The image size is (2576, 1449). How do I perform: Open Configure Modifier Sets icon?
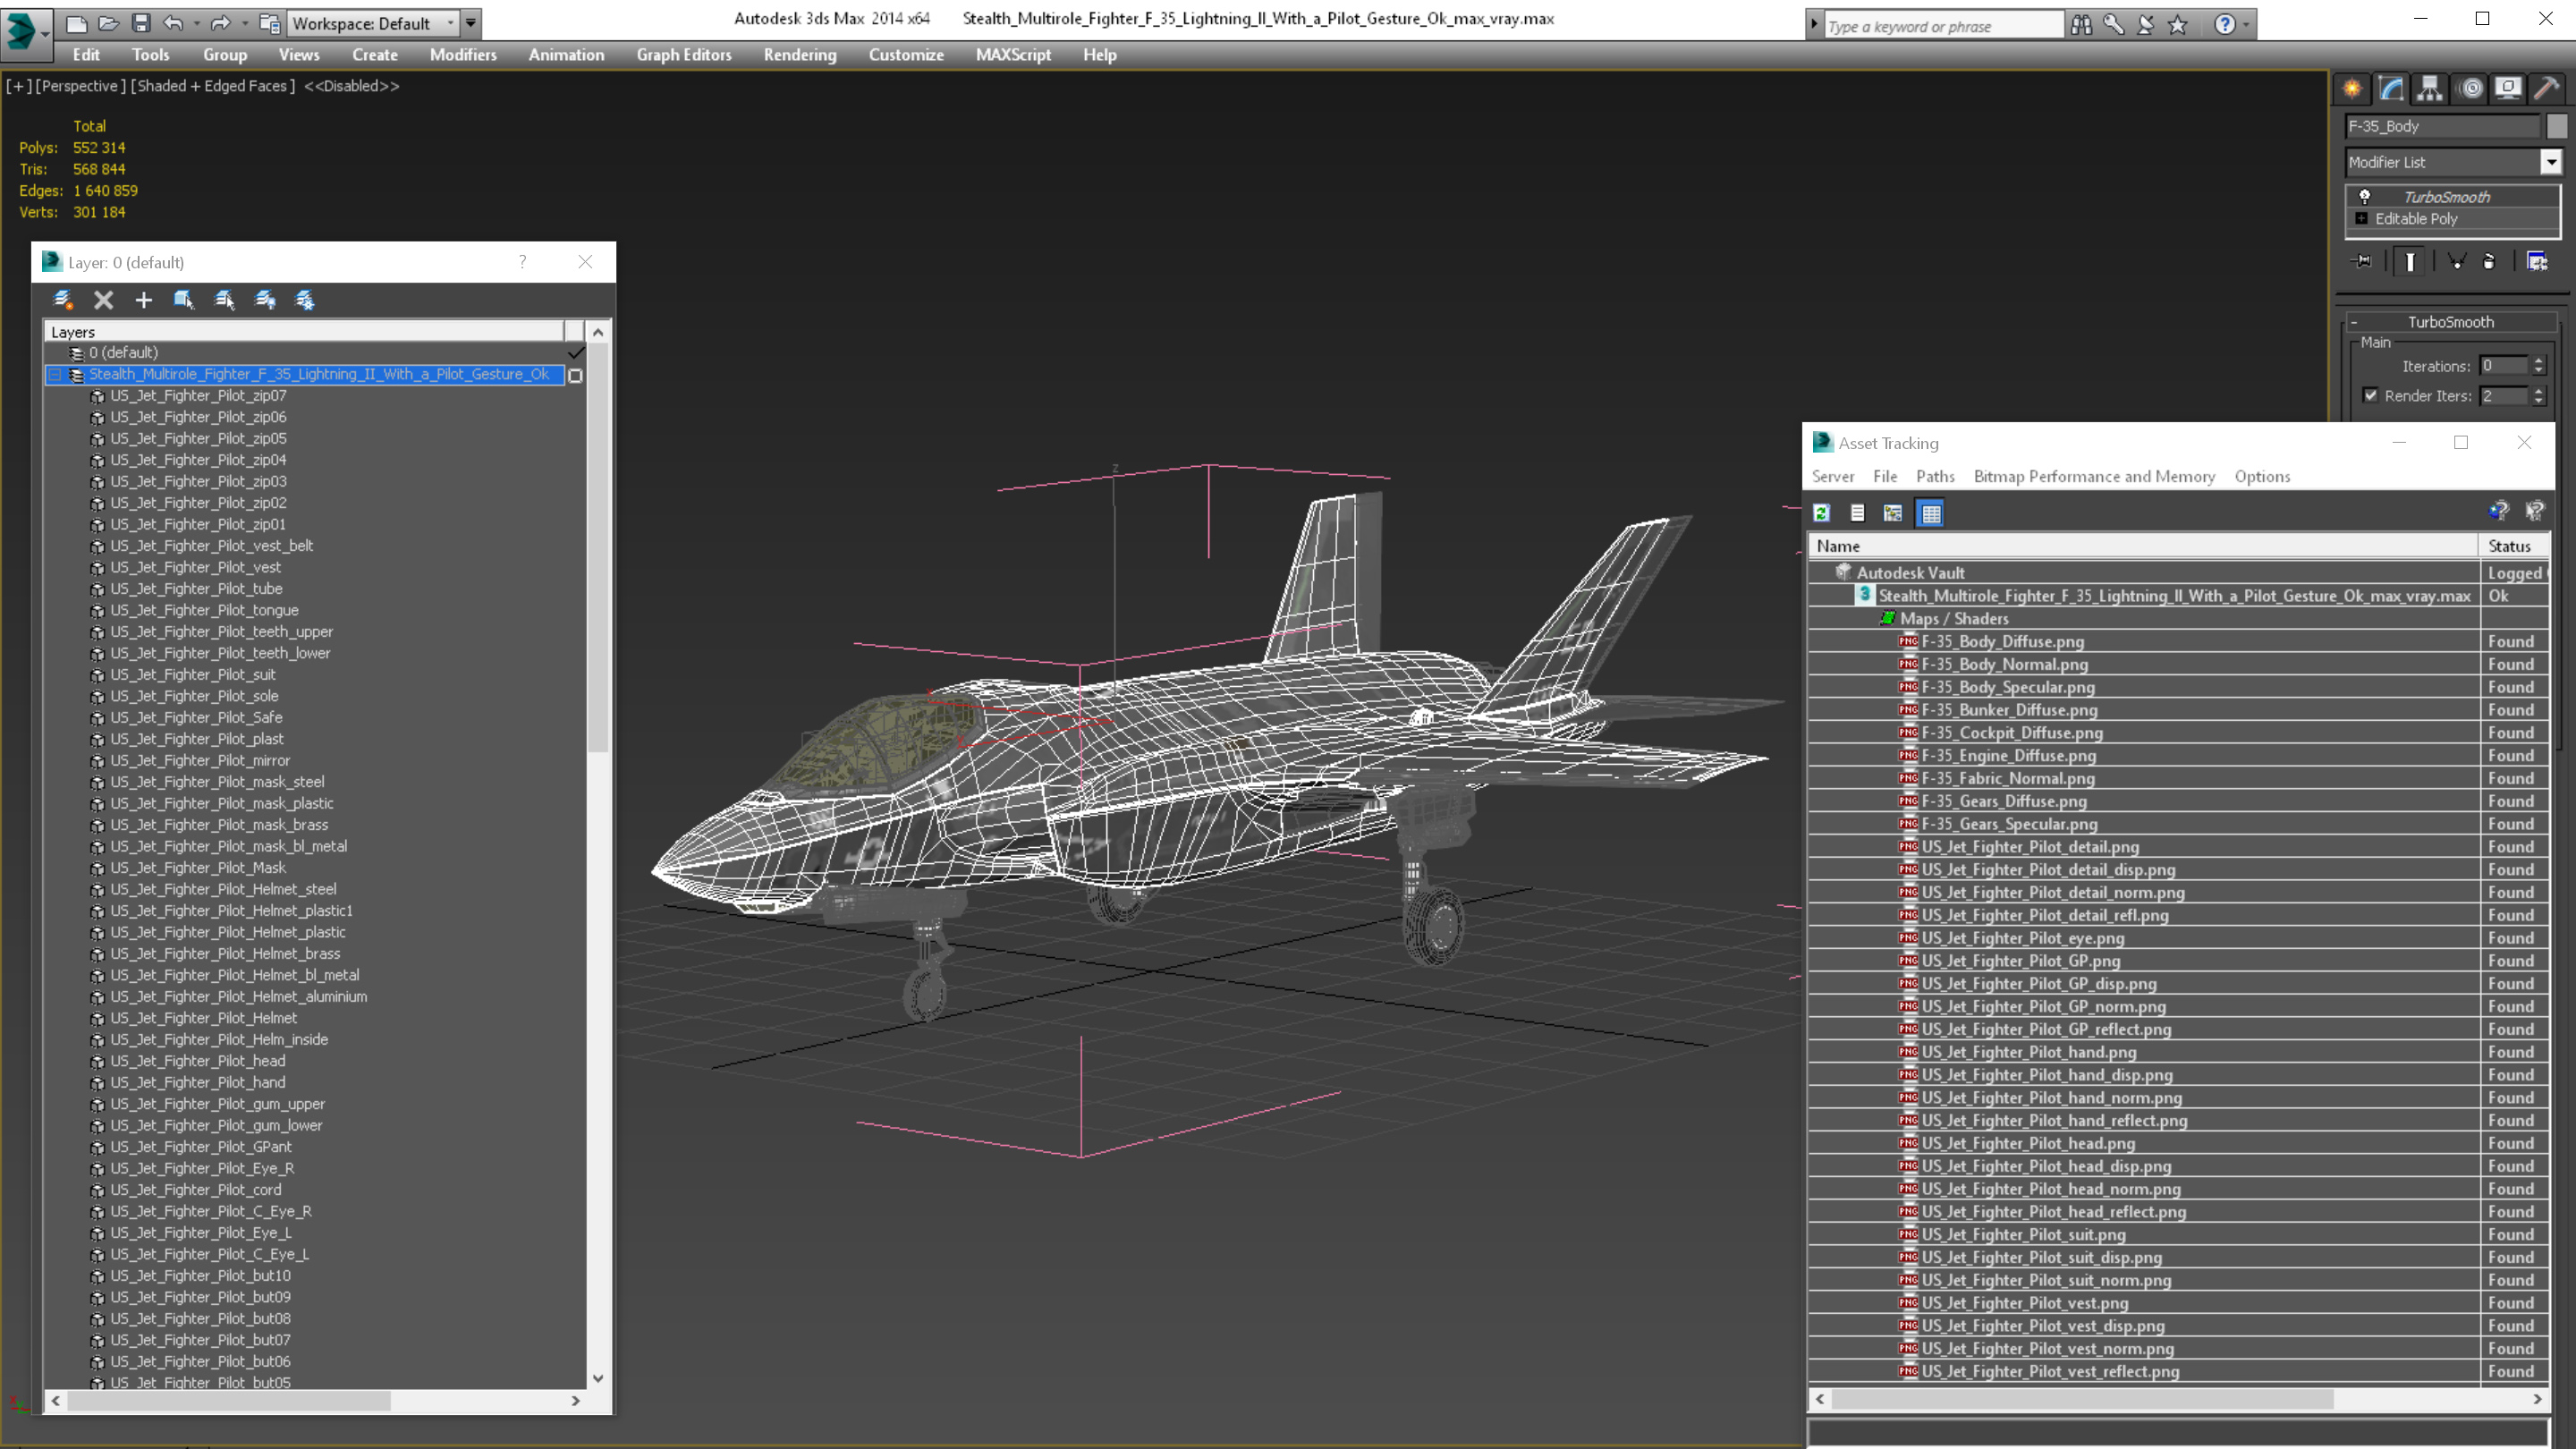(x=2537, y=261)
